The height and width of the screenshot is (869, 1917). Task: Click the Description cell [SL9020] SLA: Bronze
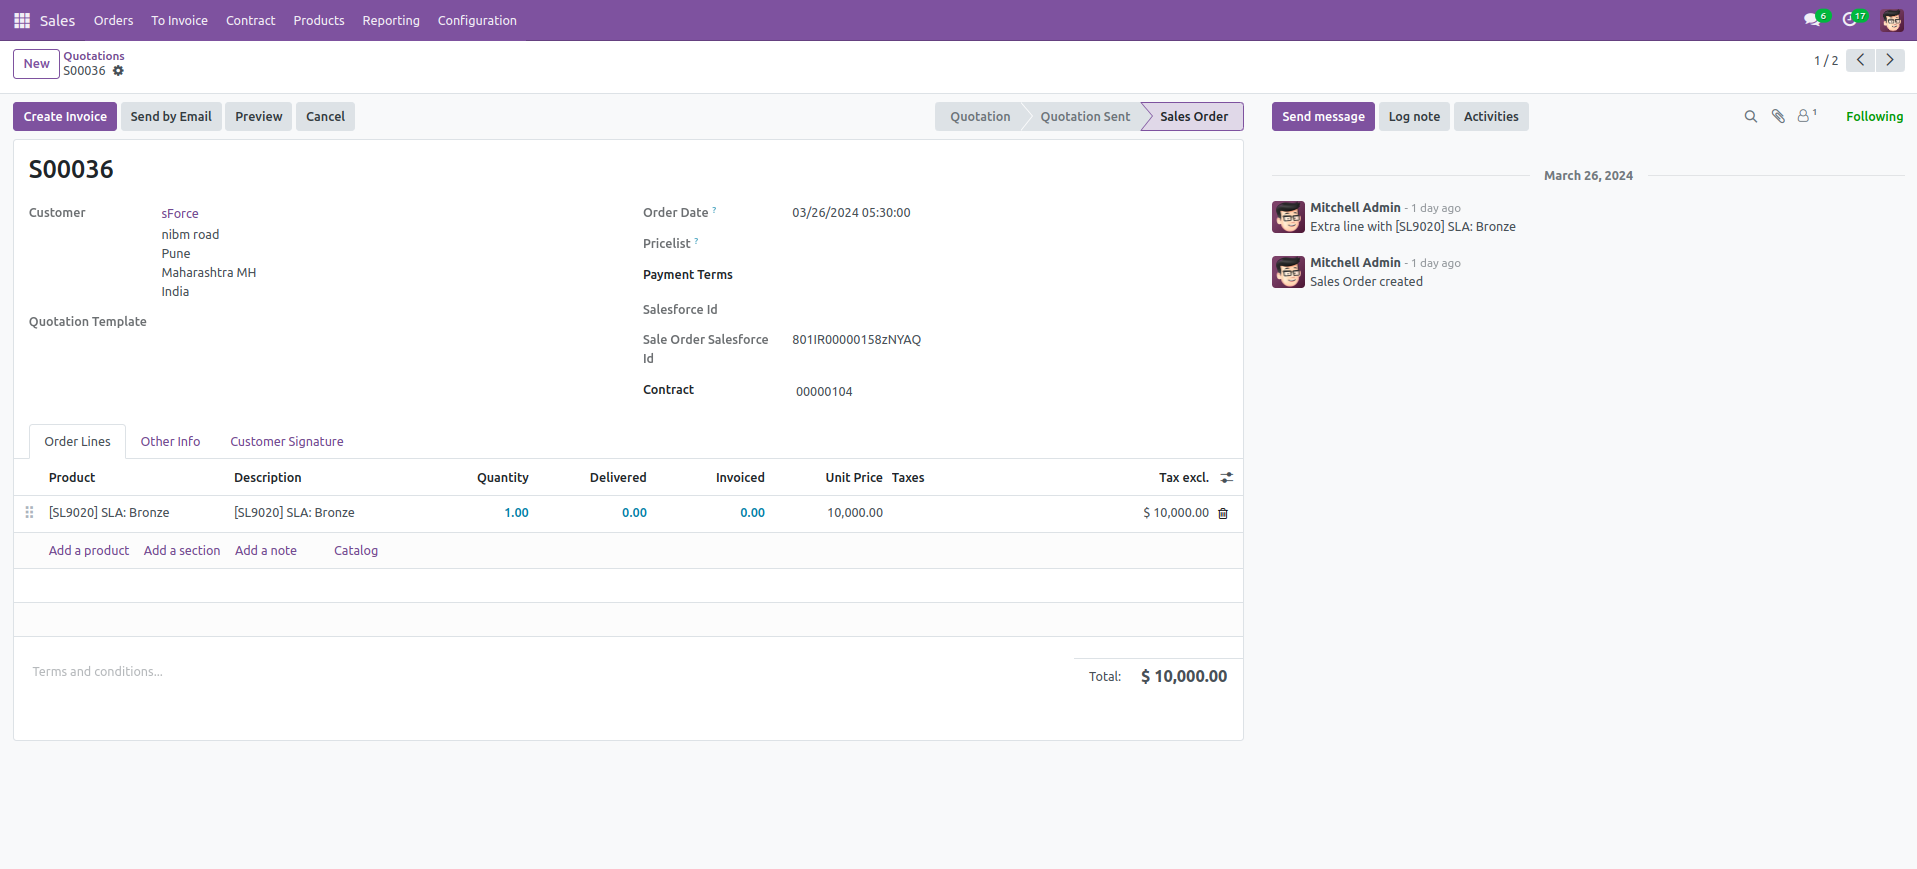click(x=294, y=513)
